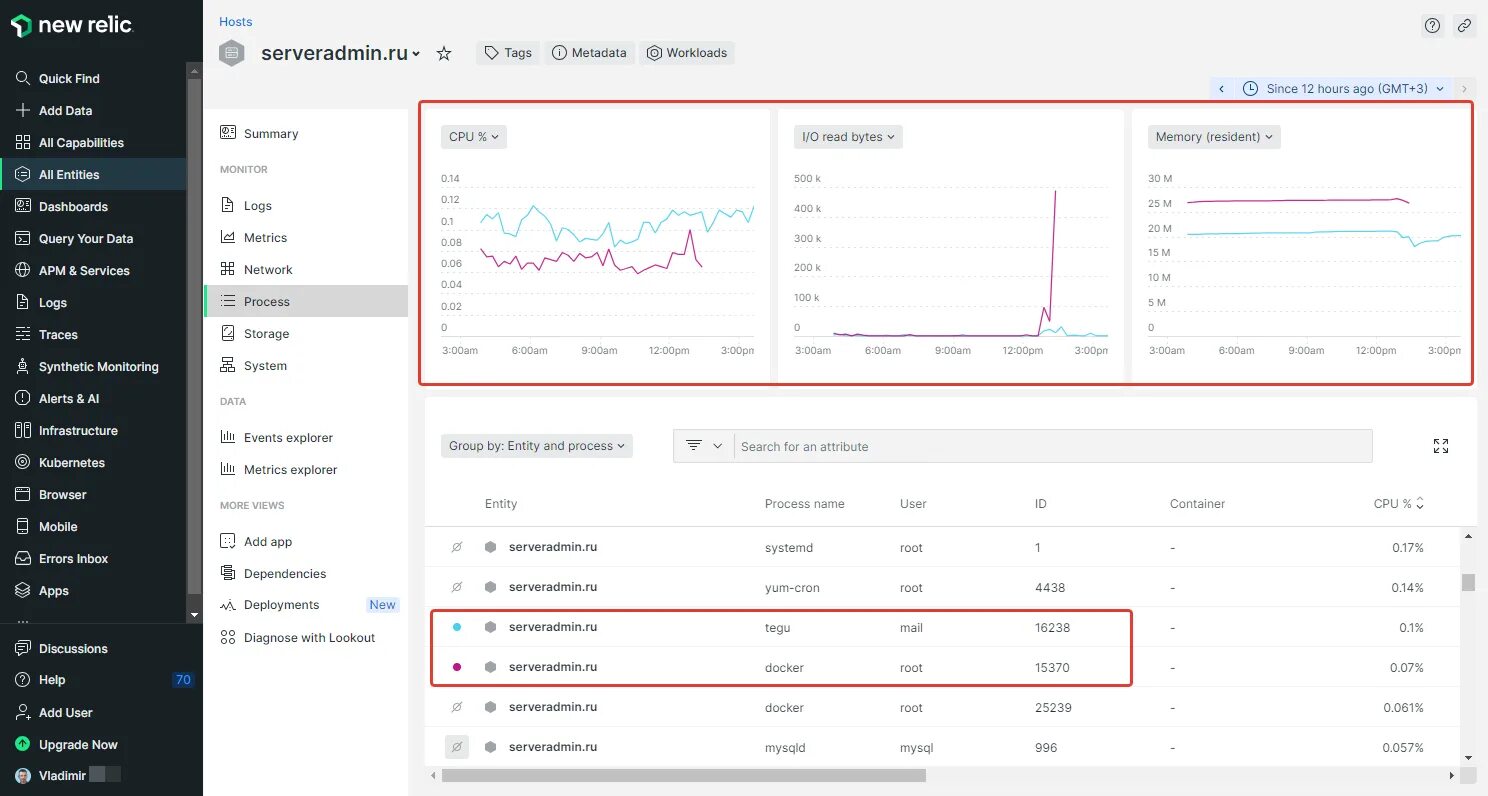Toggle chart visibility for mysqld row
This screenshot has width=1488, height=796.
click(x=457, y=747)
